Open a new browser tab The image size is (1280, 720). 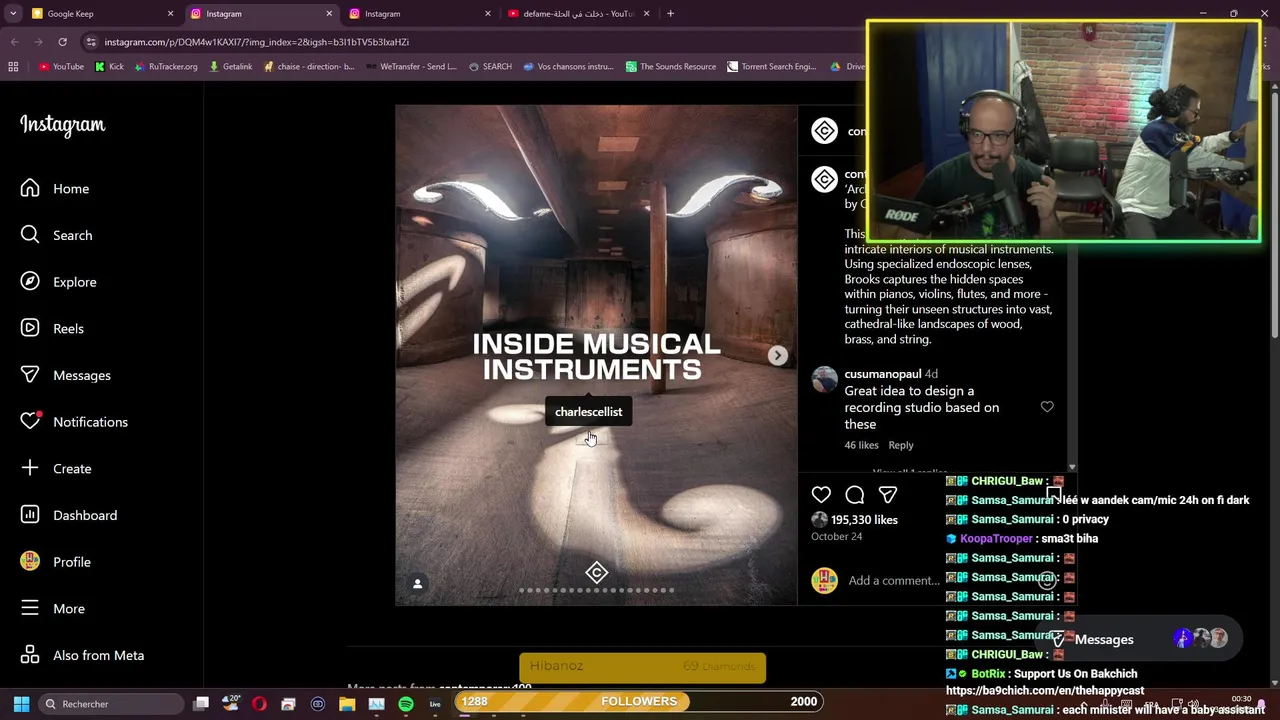coord(670,14)
